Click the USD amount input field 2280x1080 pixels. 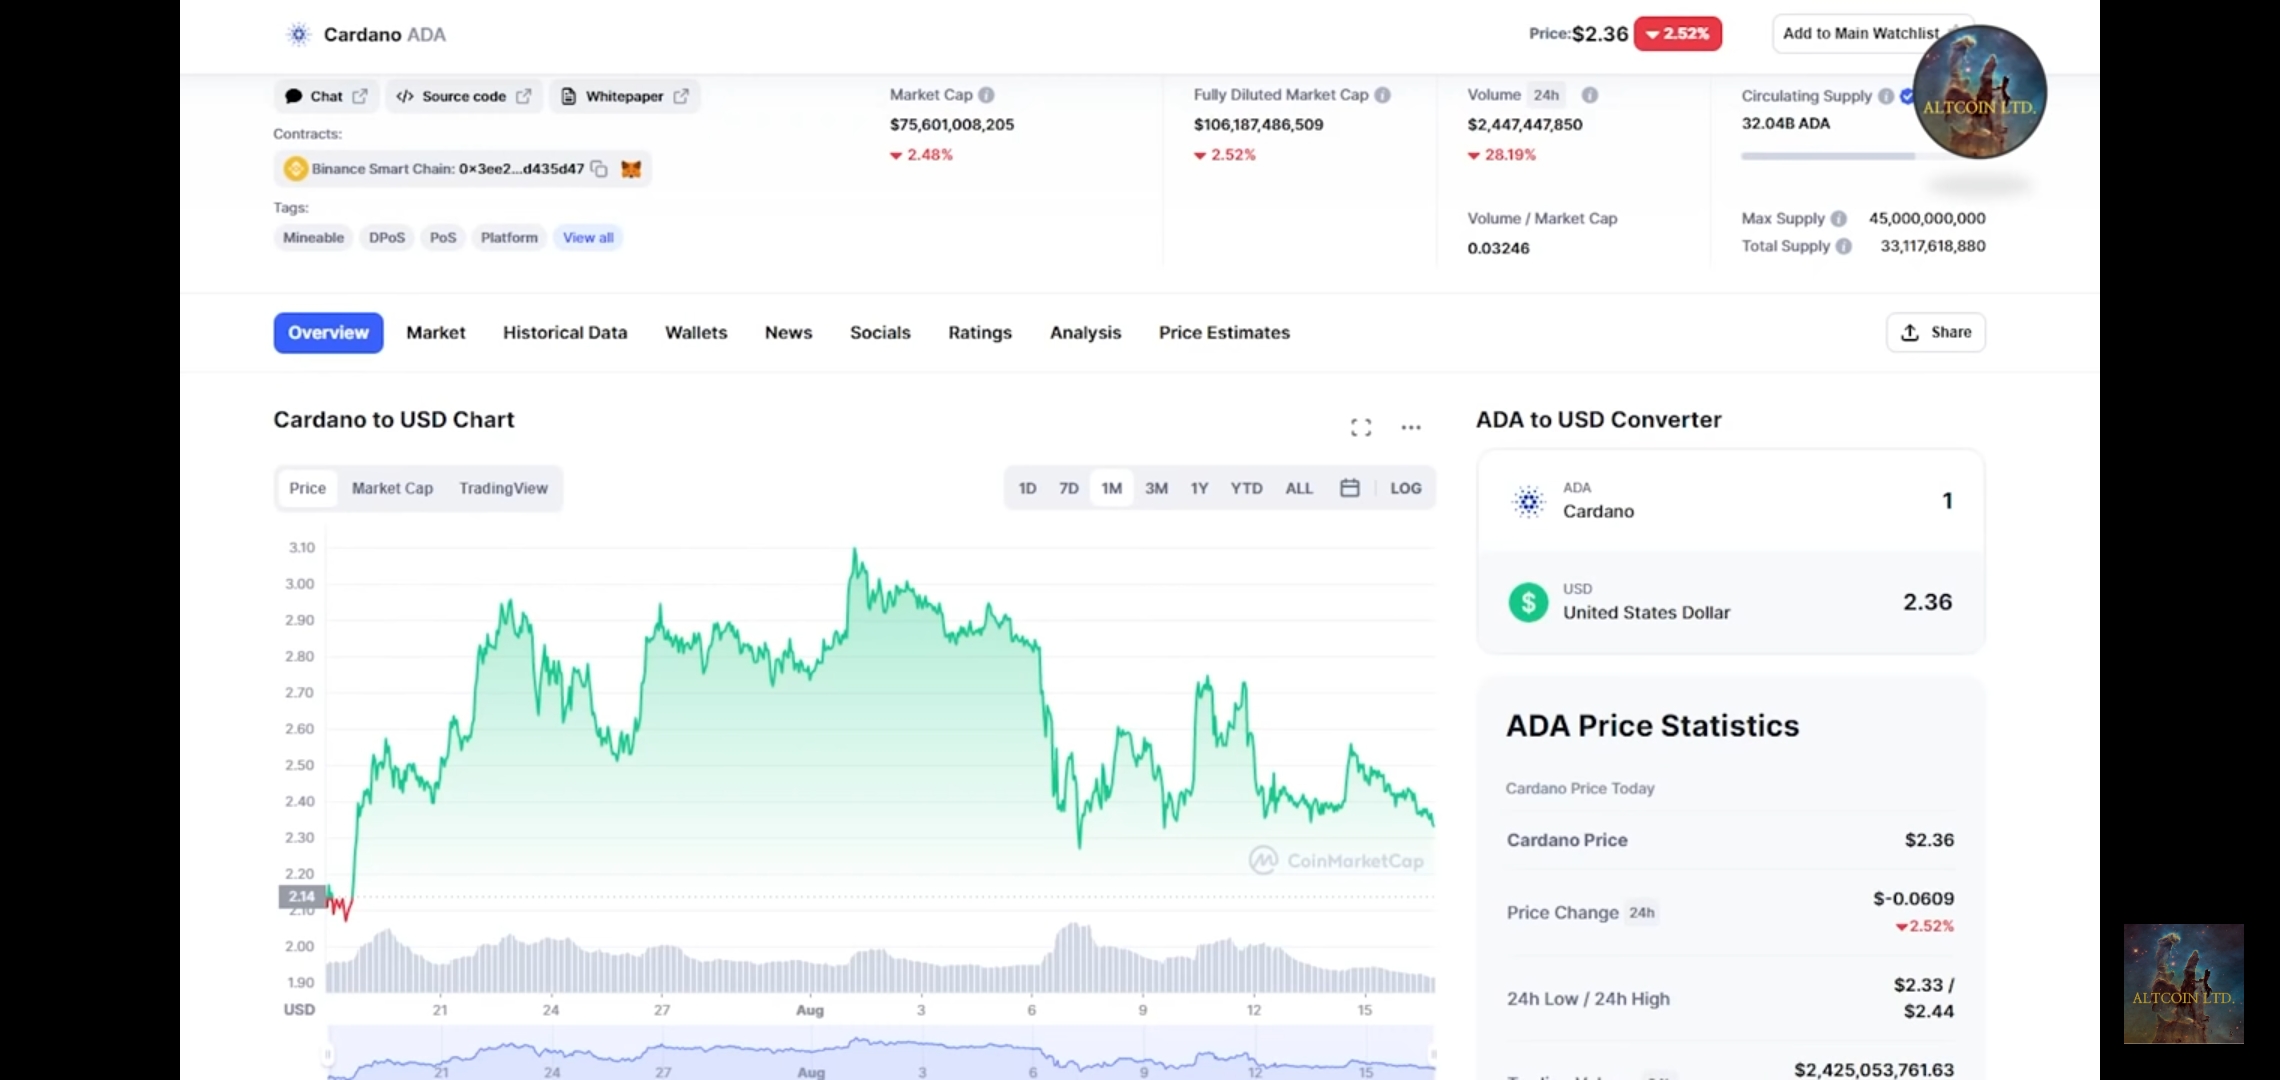point(1731,602)
